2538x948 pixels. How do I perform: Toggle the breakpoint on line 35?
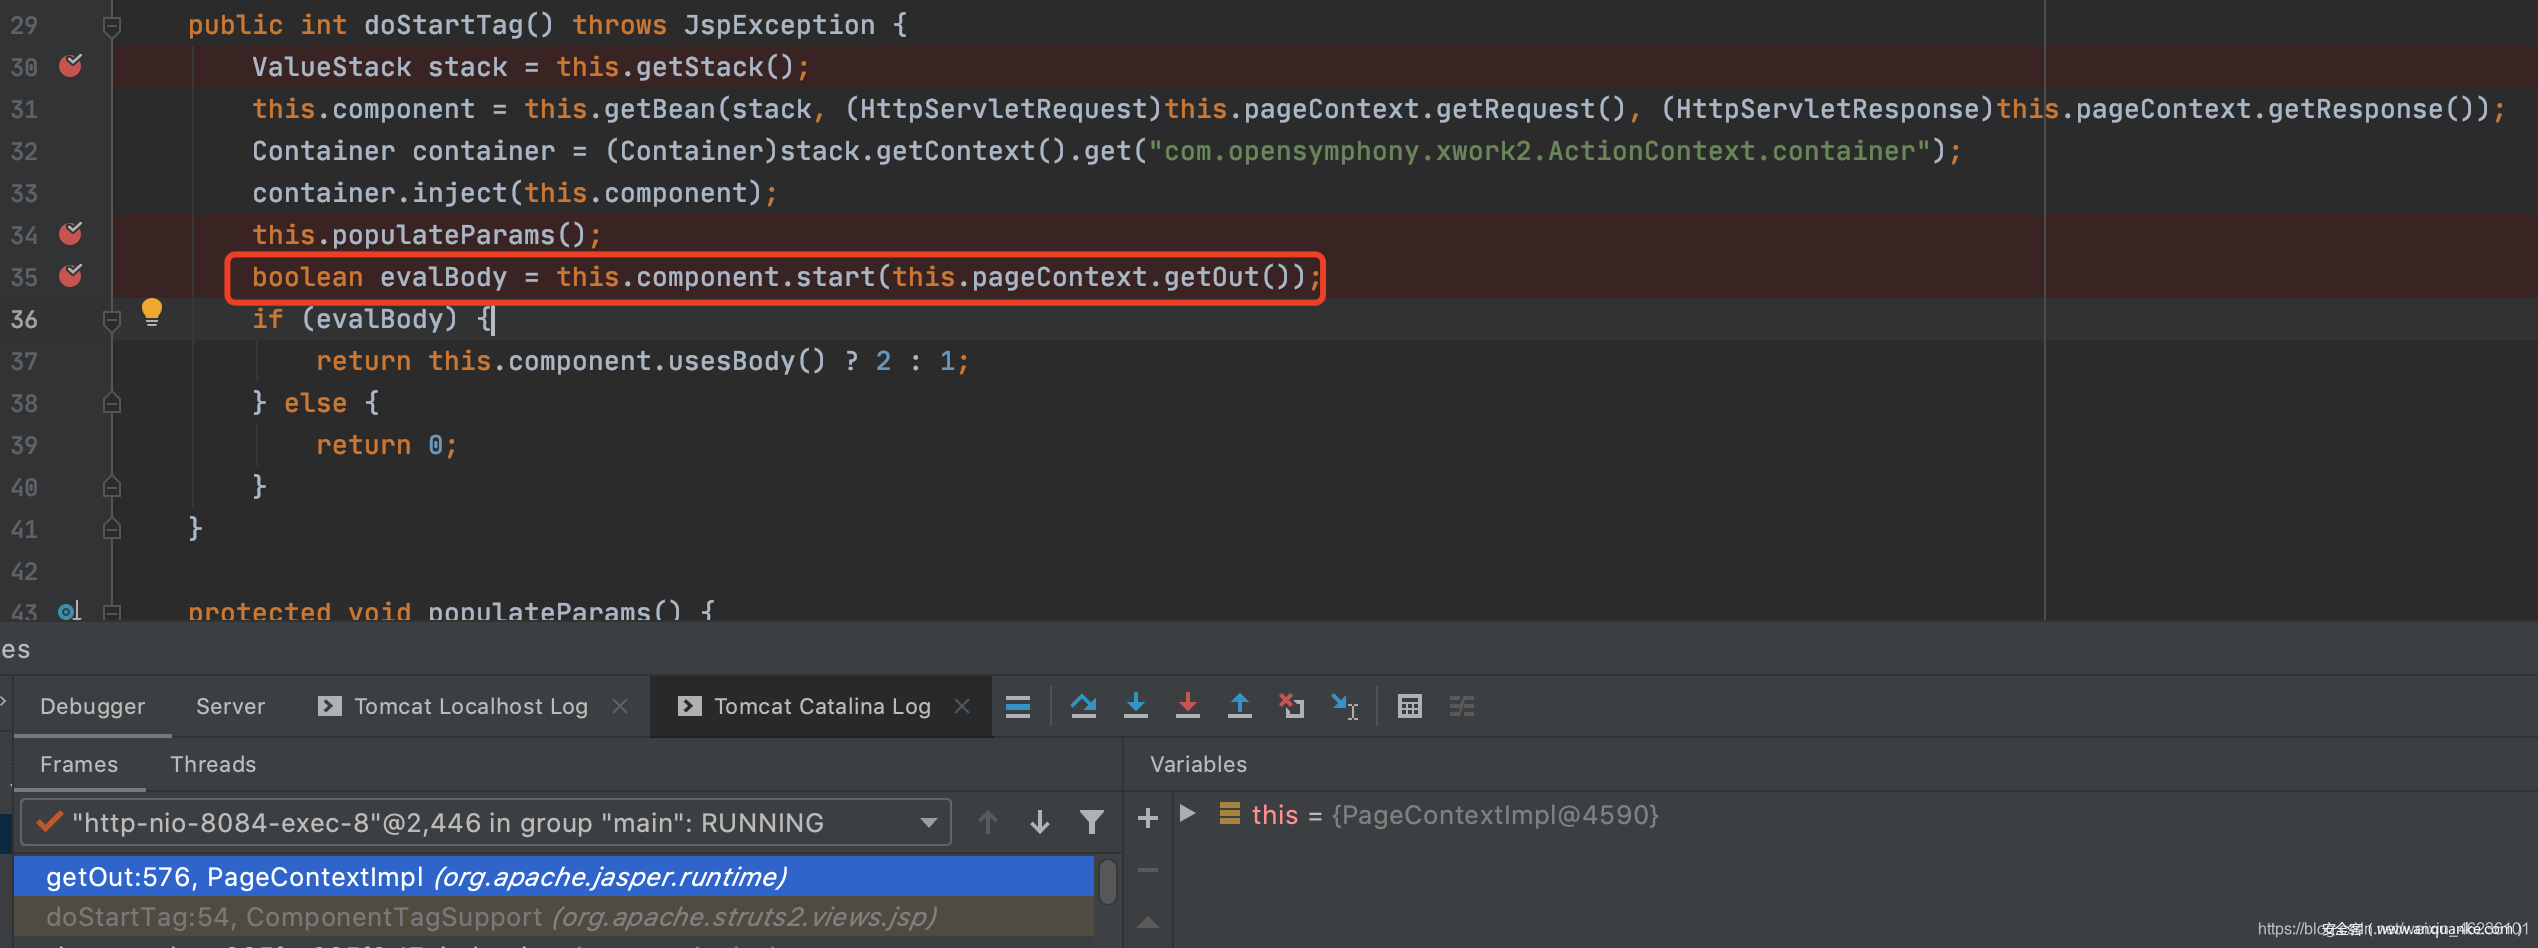[x=70, y=276]
